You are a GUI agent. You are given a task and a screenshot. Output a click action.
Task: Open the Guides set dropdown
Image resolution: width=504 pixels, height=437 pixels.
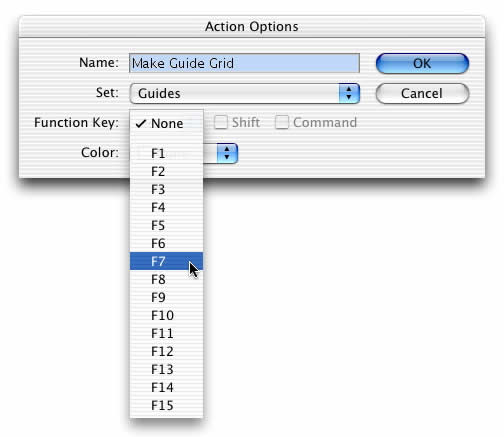point(245,93)
